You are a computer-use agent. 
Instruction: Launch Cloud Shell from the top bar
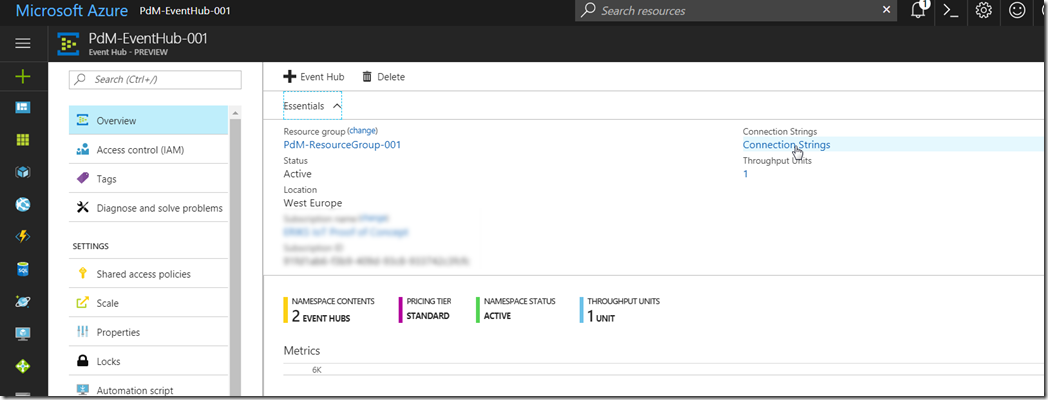tap(951, 11)
